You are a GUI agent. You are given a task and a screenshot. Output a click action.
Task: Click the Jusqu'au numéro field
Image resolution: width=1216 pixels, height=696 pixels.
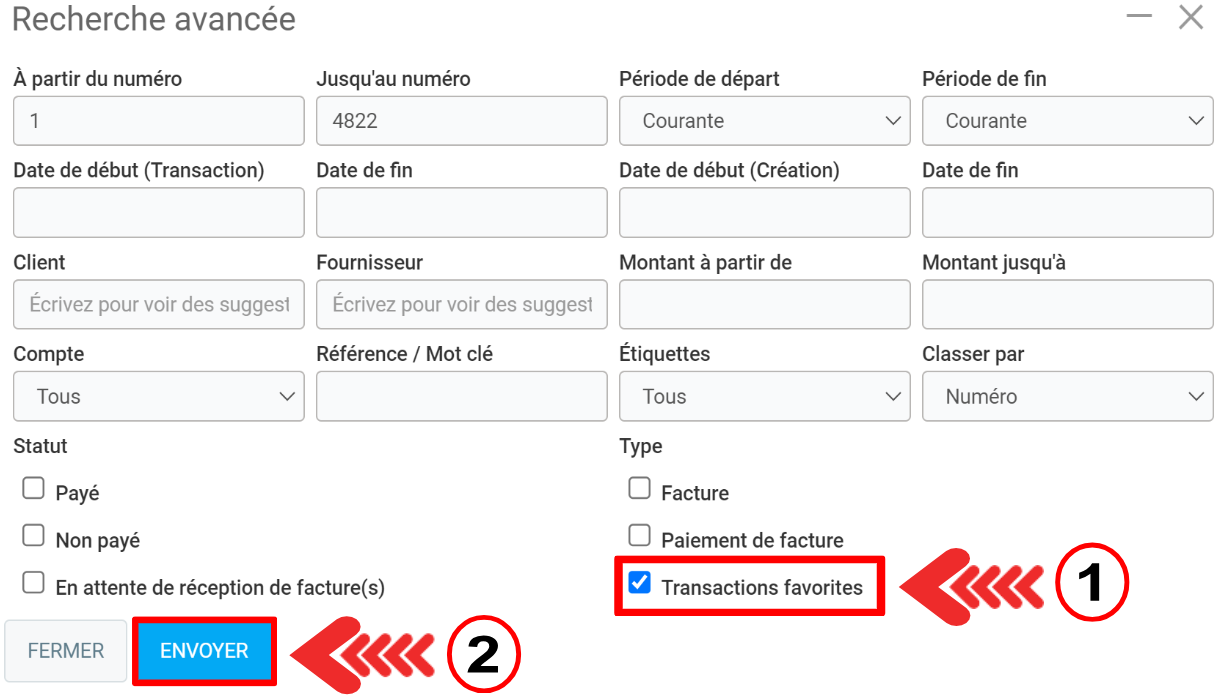(x=461, y=121)
